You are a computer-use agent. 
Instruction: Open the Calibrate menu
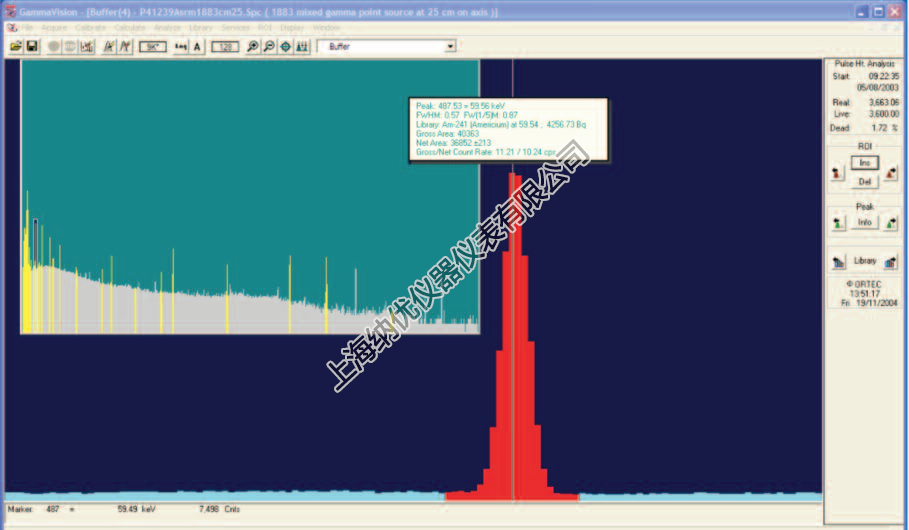pos(90,27)
